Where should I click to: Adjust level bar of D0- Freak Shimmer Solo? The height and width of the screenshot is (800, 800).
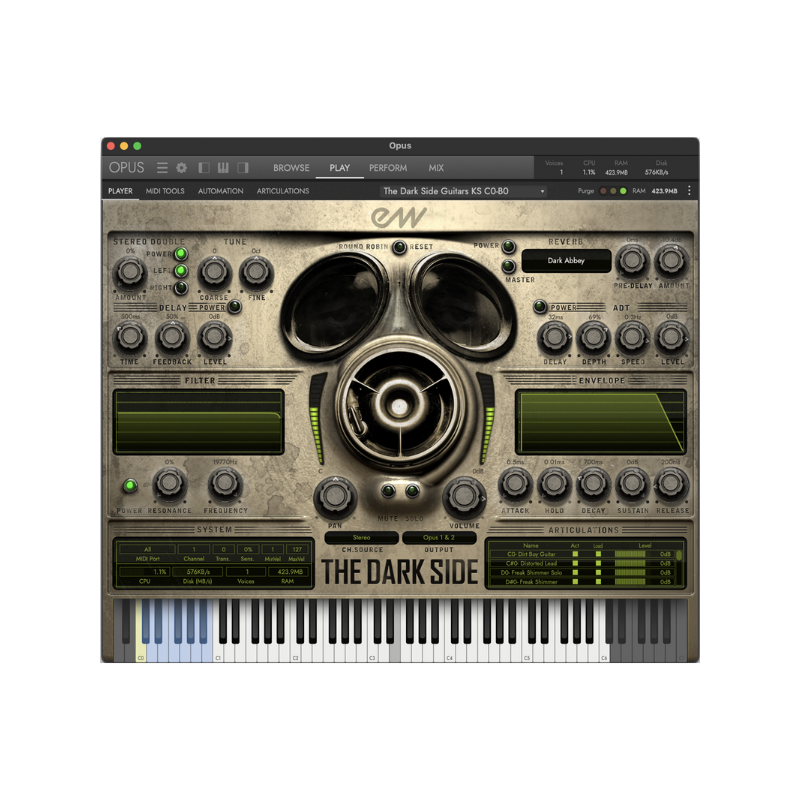pyautogui.click(x=630, y=573)
